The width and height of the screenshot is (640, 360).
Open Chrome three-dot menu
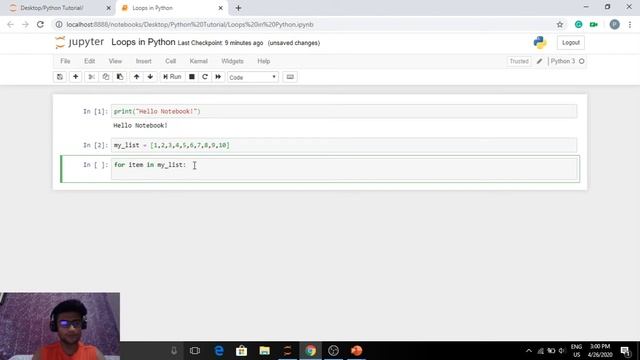click(630, 24)
